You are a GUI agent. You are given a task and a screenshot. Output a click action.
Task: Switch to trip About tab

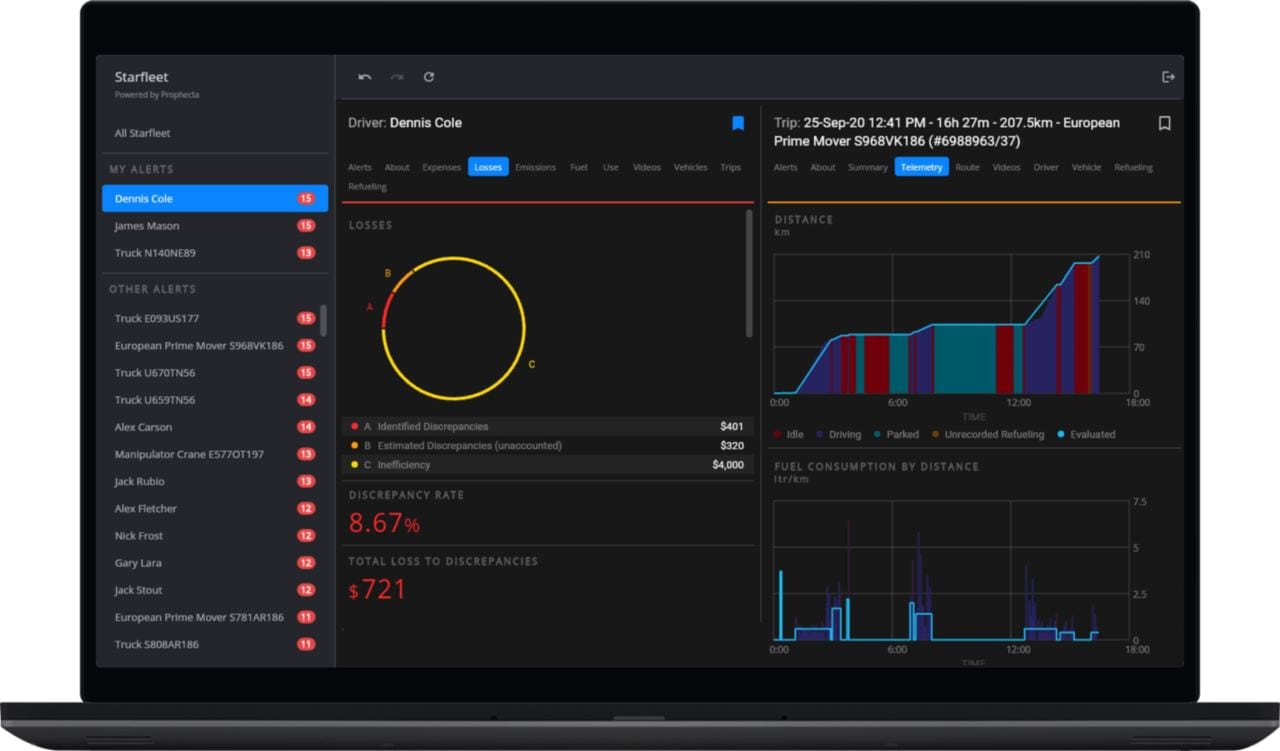coord(823,167)
